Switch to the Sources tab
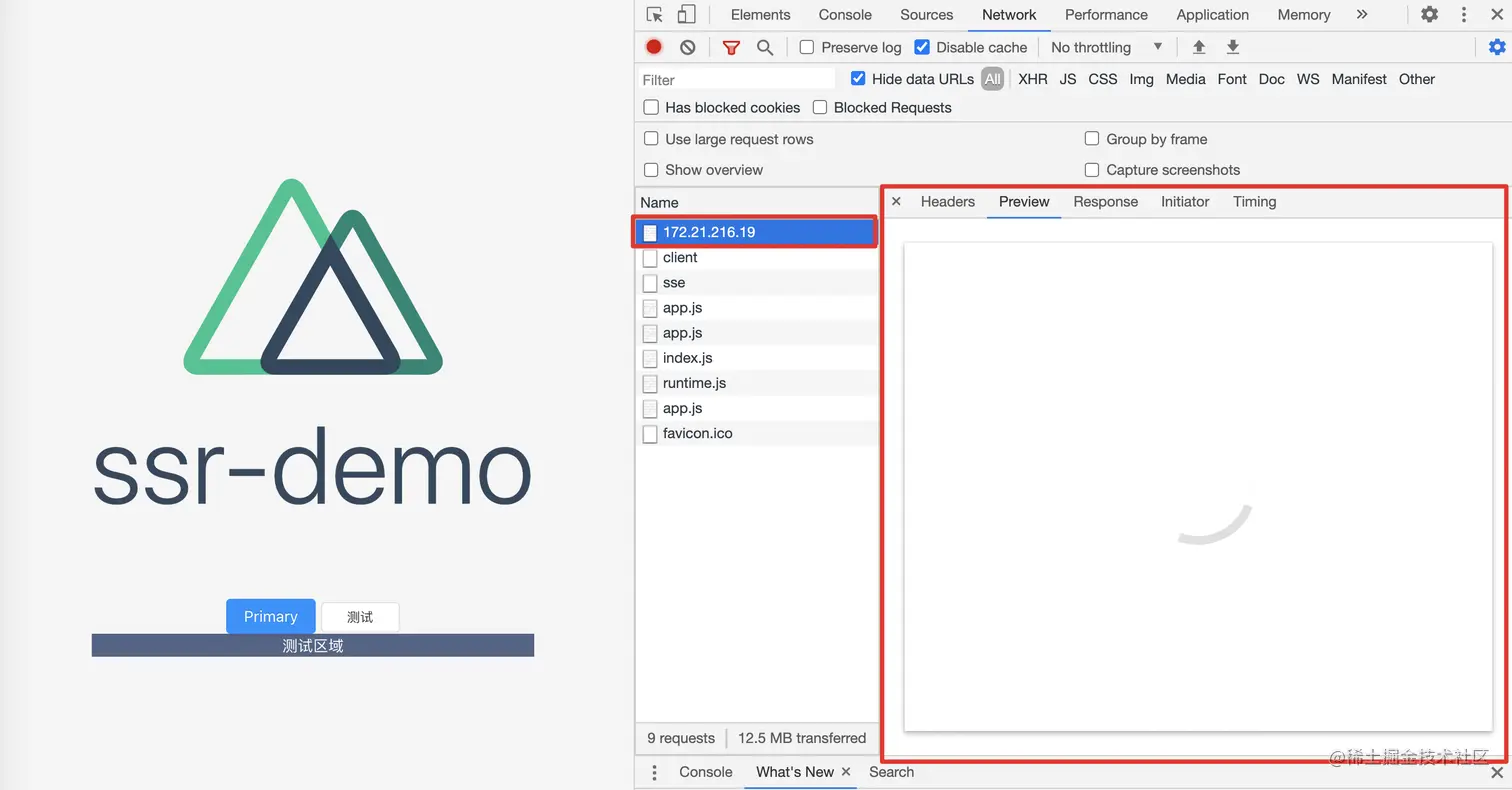Screen dimensions: 1512x790 pyautogui.click(x=927, y=15)
